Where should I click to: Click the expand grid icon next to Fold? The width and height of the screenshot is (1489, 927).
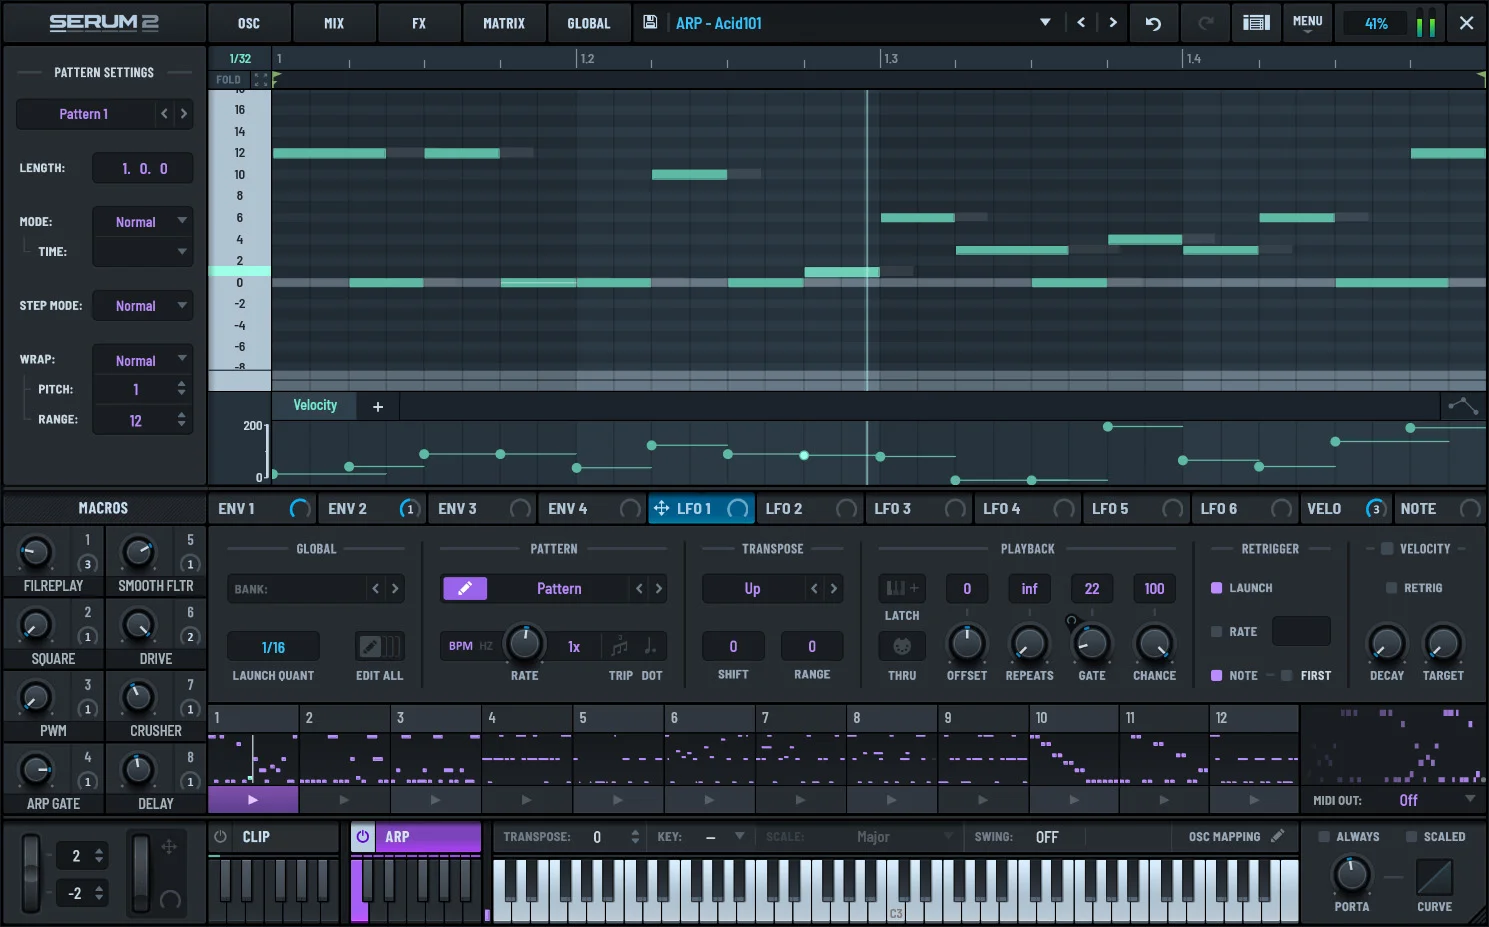point(261,79)
